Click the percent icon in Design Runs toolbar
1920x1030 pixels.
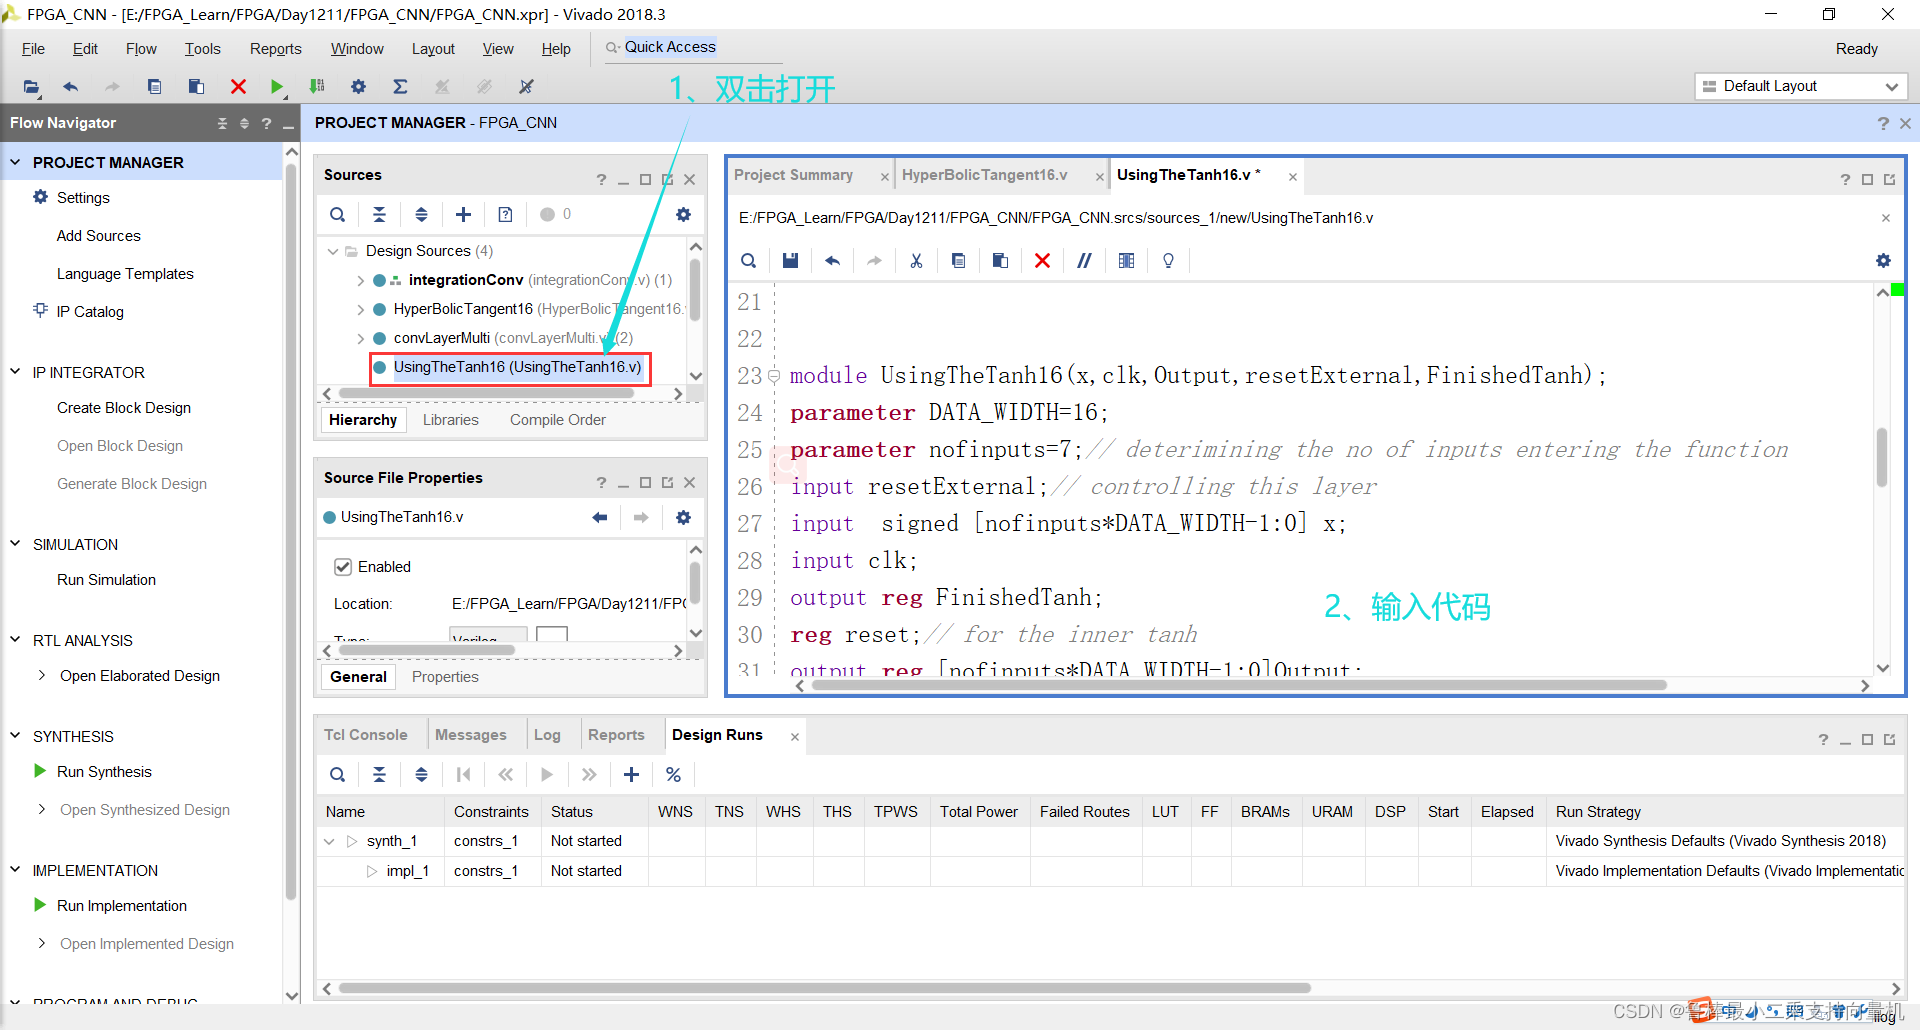(673, 774)
